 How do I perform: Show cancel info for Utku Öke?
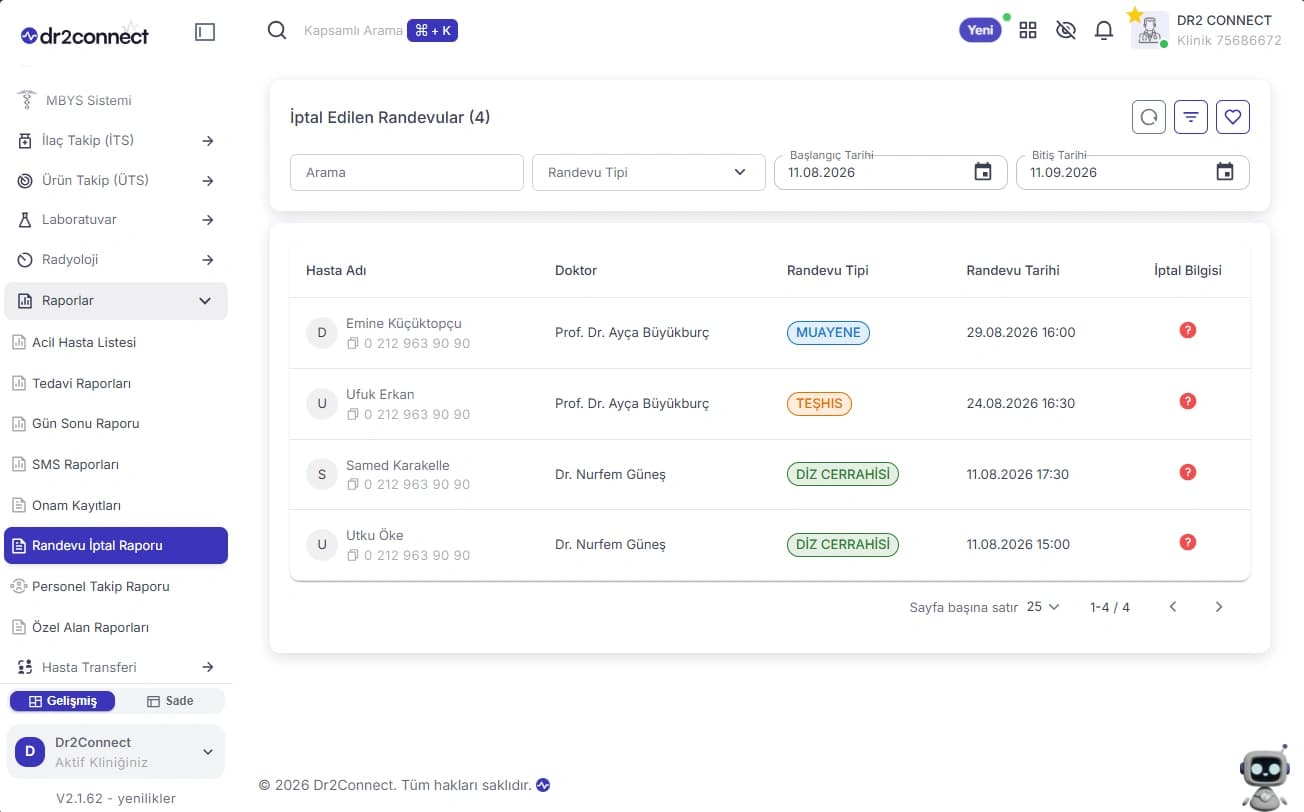[x=1188, y=542]
